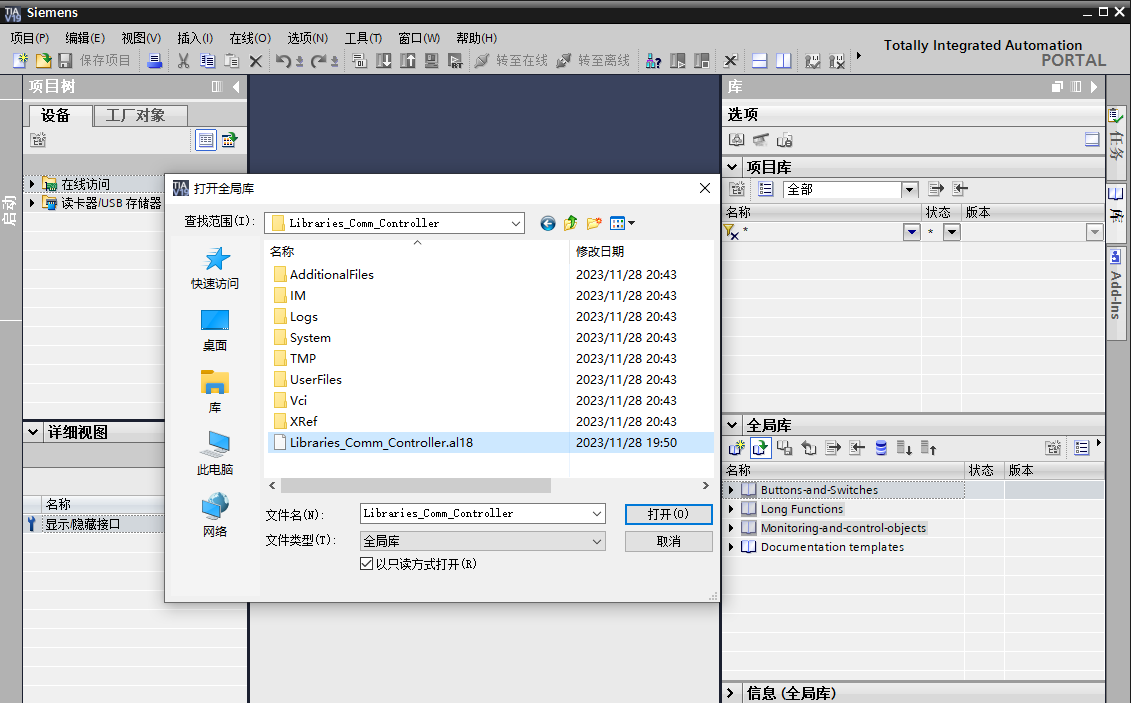1131x703 pixels.
Task: Click the 打开 open button
Action: [x=668, y=514]
